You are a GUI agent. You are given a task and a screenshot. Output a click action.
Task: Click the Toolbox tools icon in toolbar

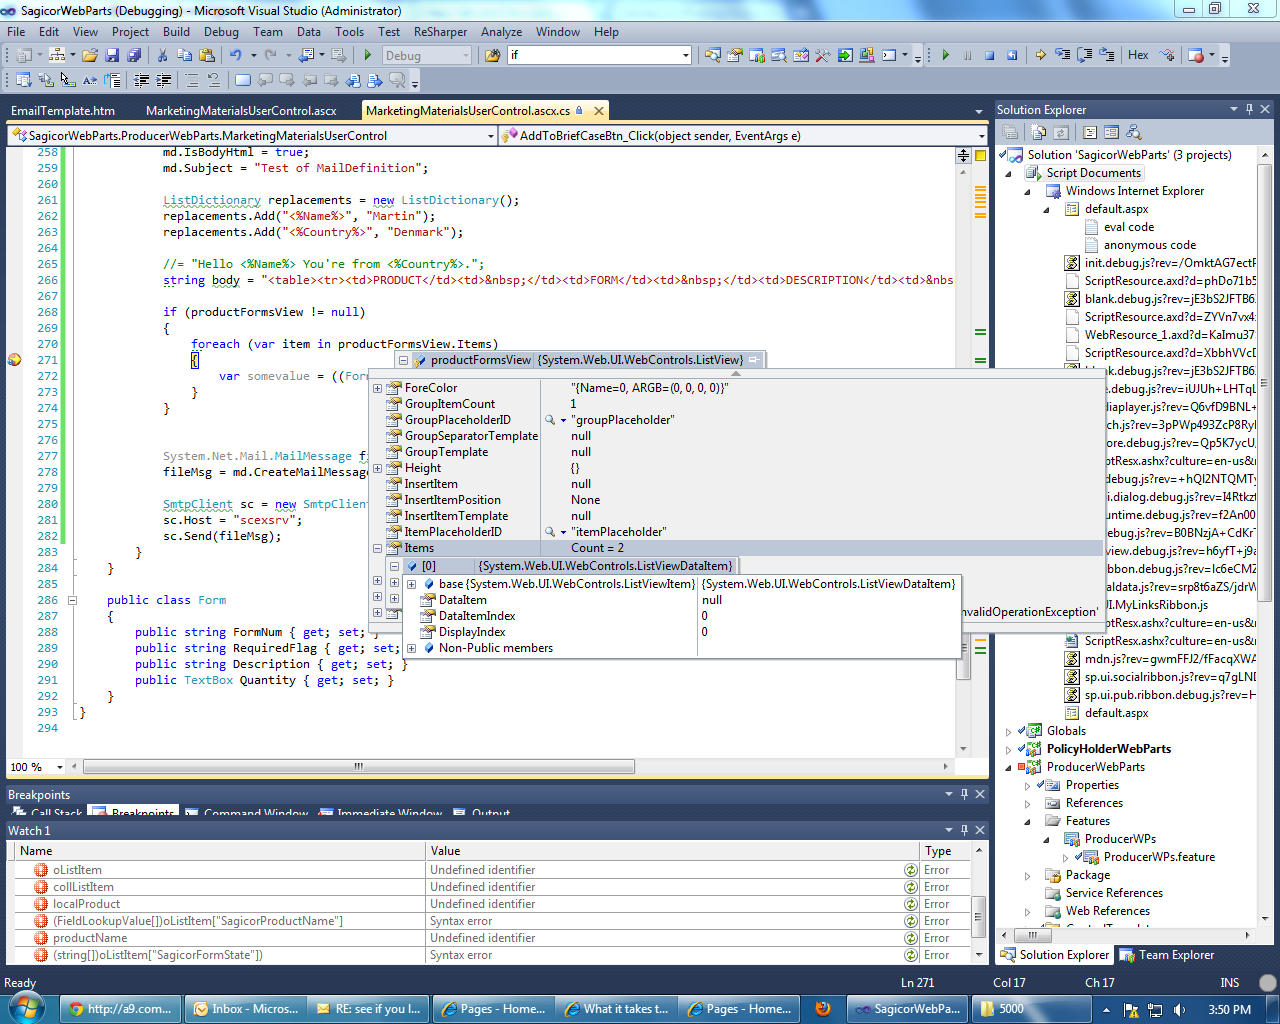pyautogui.click(x=822, y=55)
